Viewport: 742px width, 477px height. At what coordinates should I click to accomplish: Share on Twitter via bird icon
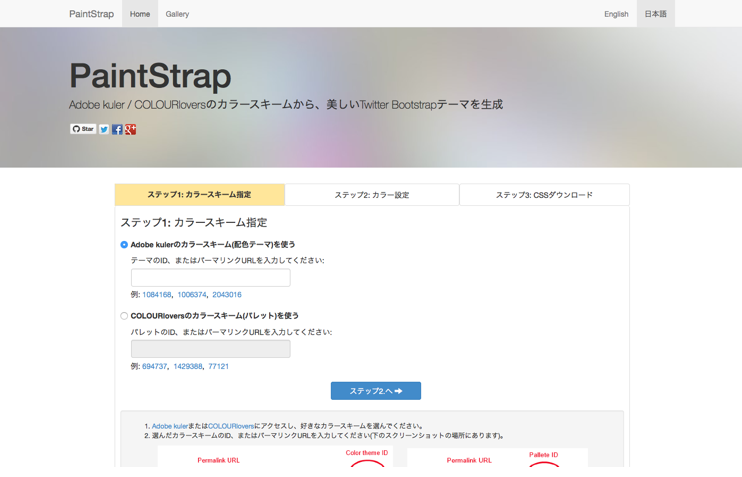[x=104, y=129]
